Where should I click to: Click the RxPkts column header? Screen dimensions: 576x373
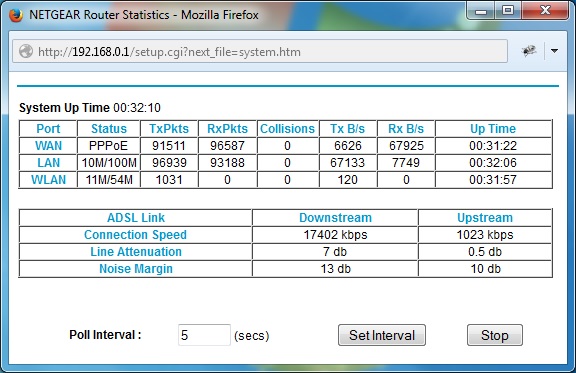pyautogui.click(x=227, y=129)
